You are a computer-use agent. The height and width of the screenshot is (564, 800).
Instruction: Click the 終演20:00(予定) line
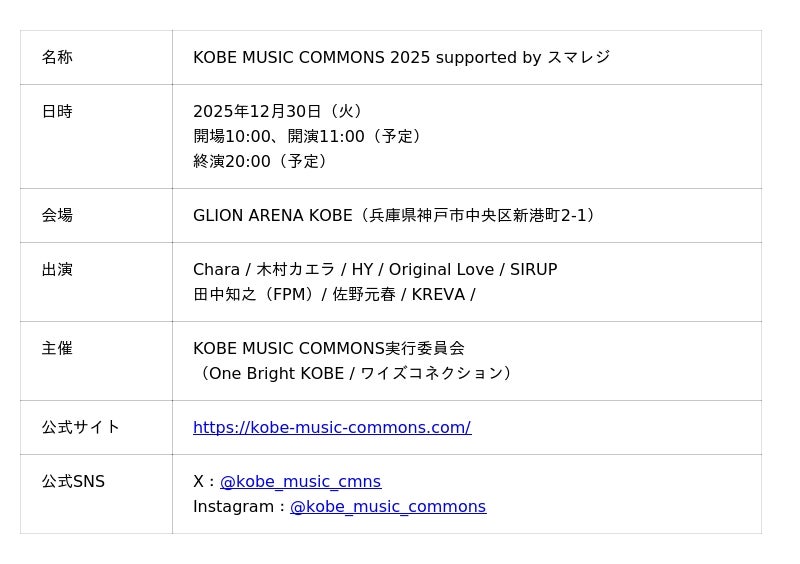261,162
